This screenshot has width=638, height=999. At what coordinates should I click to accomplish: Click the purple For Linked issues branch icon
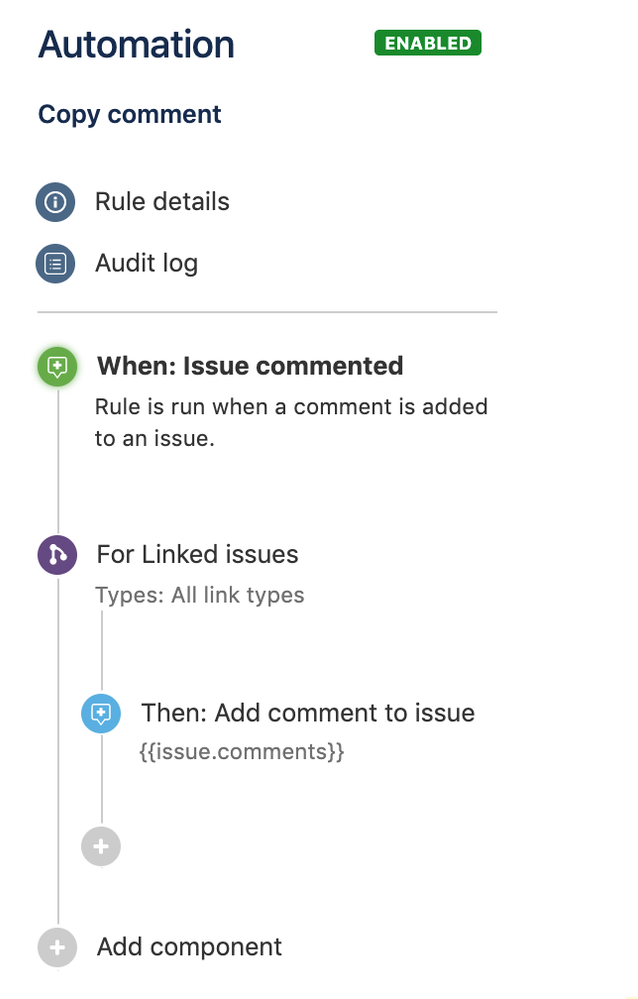57,554
